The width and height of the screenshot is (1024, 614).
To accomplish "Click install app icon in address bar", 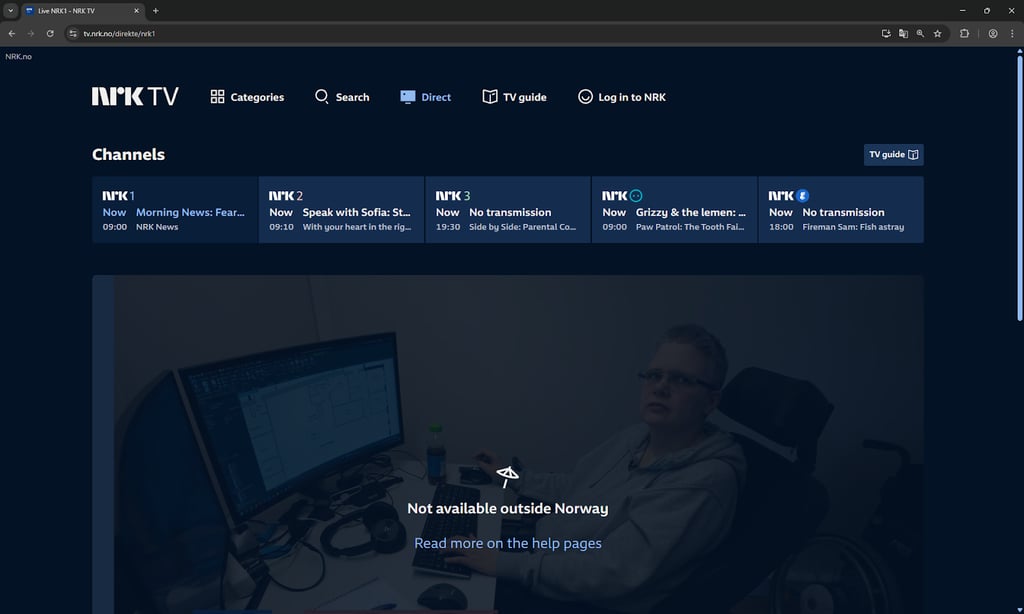I will click(886, 33).
